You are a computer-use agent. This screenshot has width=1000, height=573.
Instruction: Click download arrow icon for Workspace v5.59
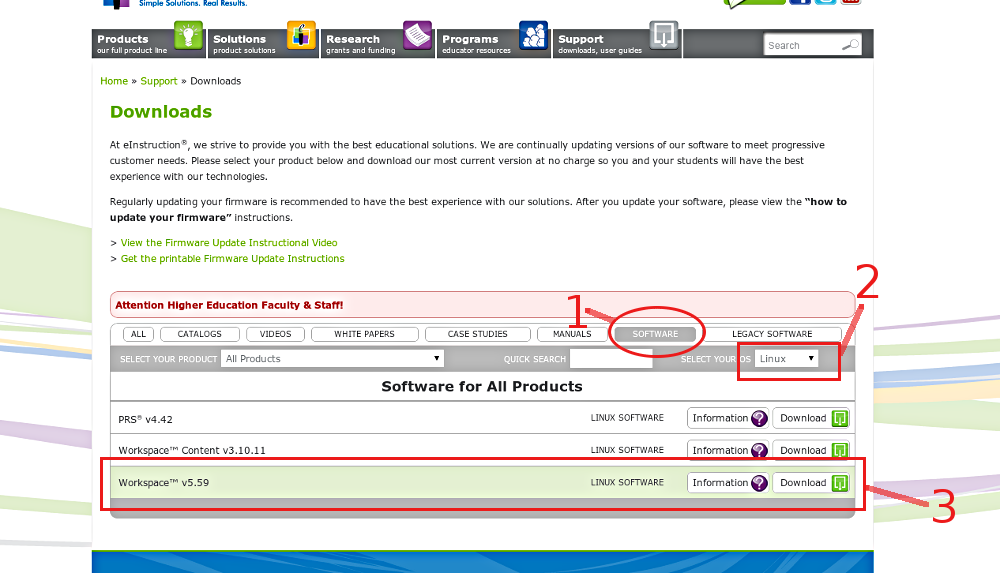[840, 482]
